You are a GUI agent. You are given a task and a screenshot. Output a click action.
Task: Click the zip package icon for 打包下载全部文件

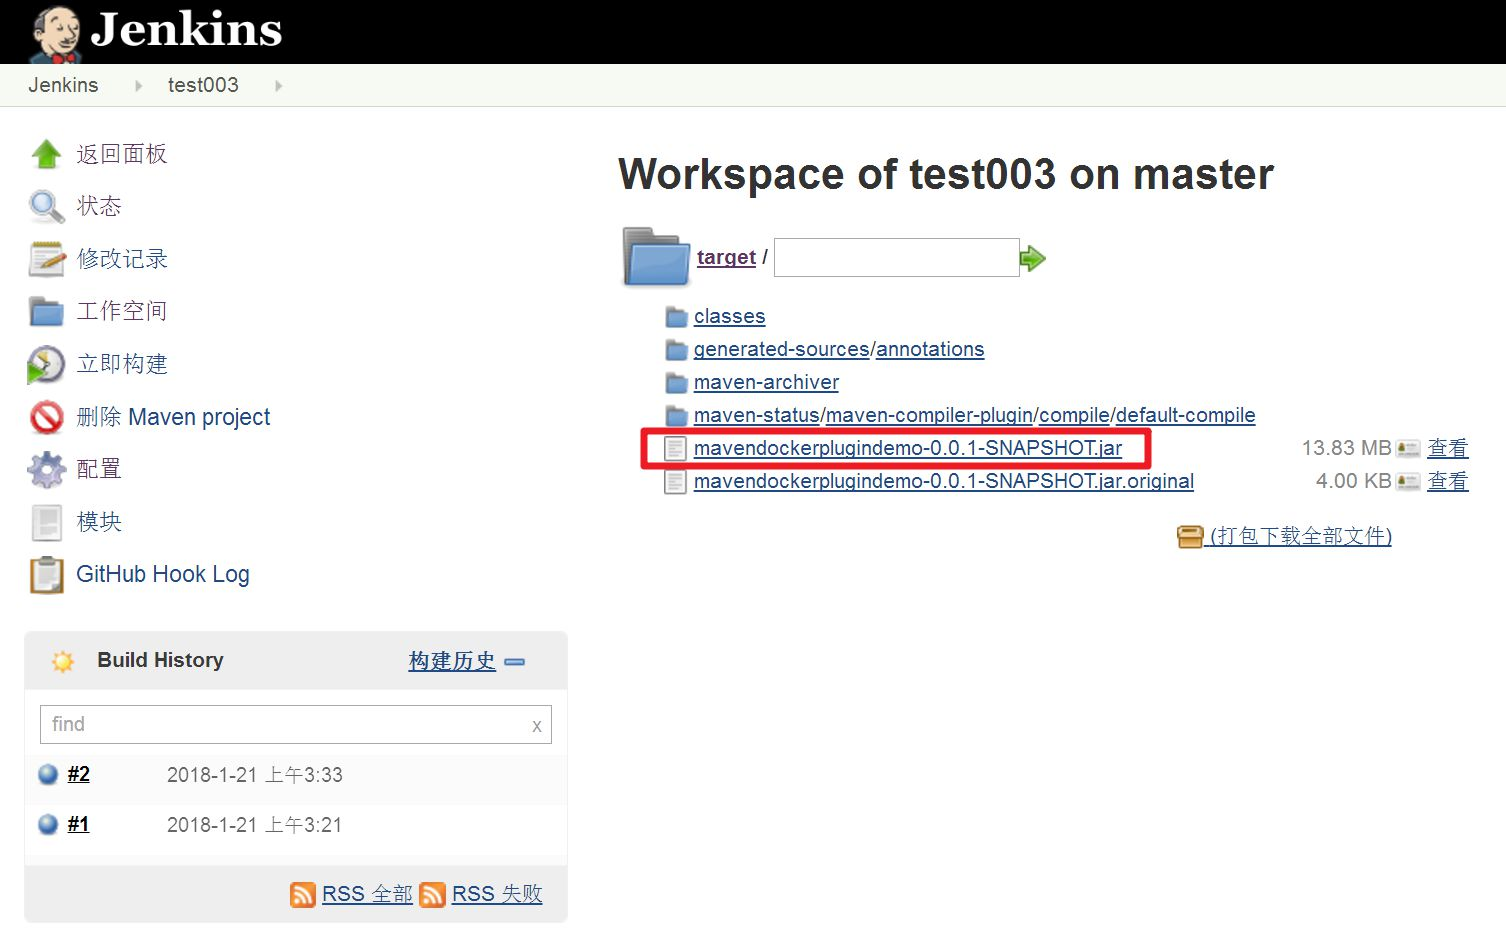(x=1190, y=537)
